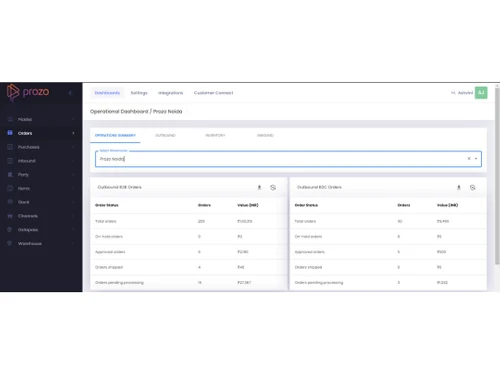The image size is (500, 375).
Task: Click Orders column header in B2C table
Action: point(404,205)
